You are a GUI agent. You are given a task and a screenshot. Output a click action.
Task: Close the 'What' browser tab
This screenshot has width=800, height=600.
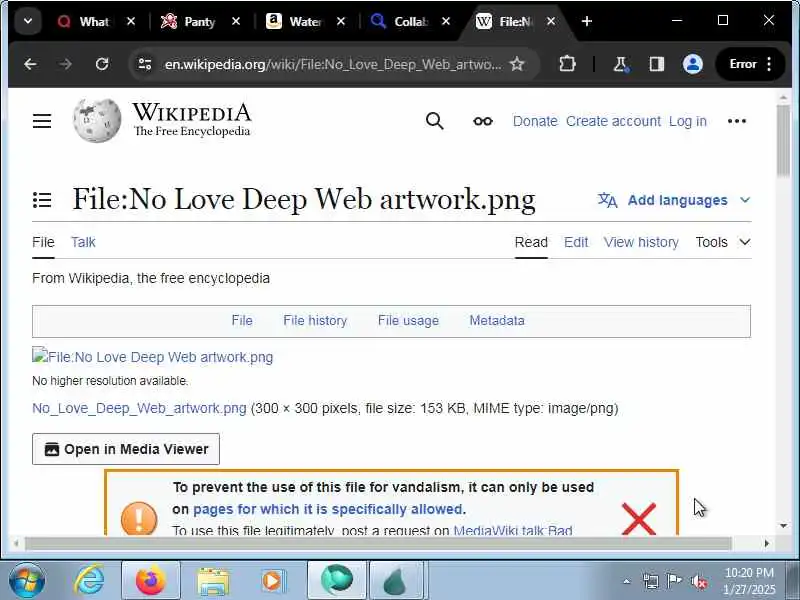tap(131, 21)
